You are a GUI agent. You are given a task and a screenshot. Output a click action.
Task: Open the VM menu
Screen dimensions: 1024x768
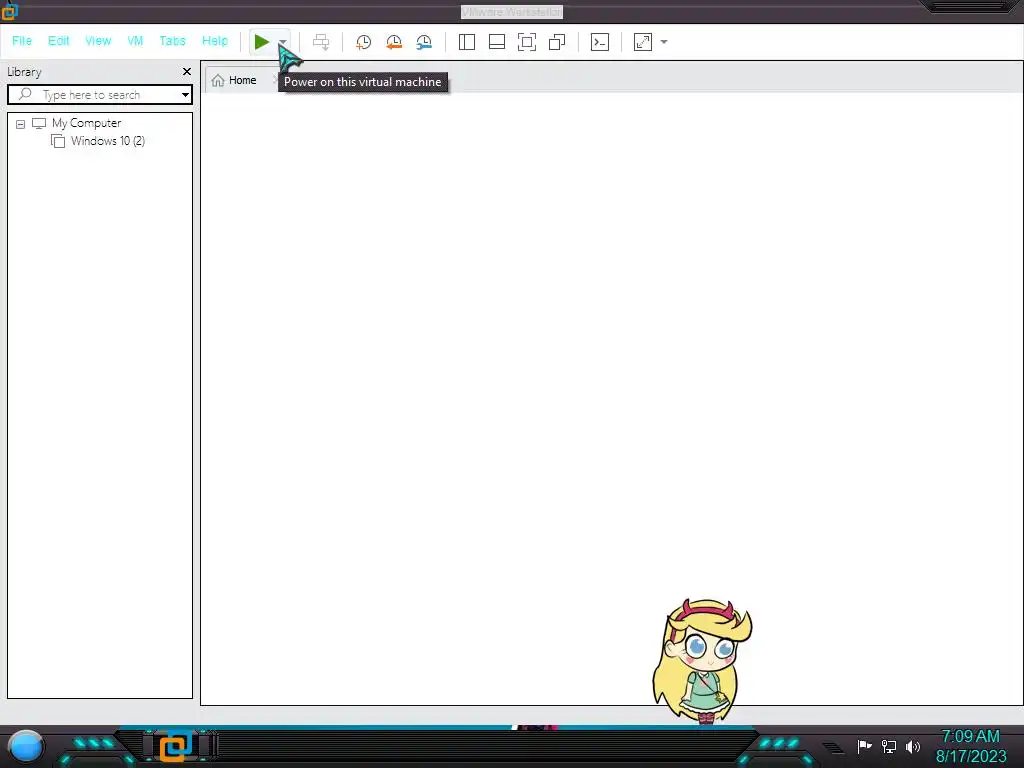(x=135, y=40)
